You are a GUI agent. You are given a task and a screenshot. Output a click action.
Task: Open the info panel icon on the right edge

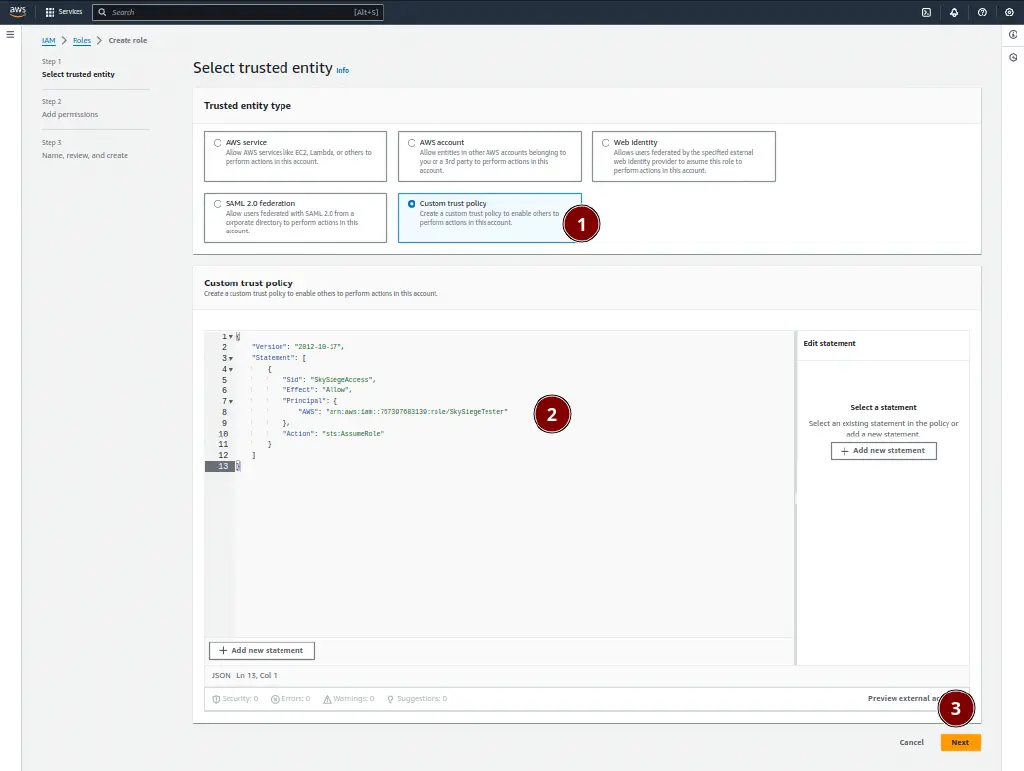[1013, 35]
